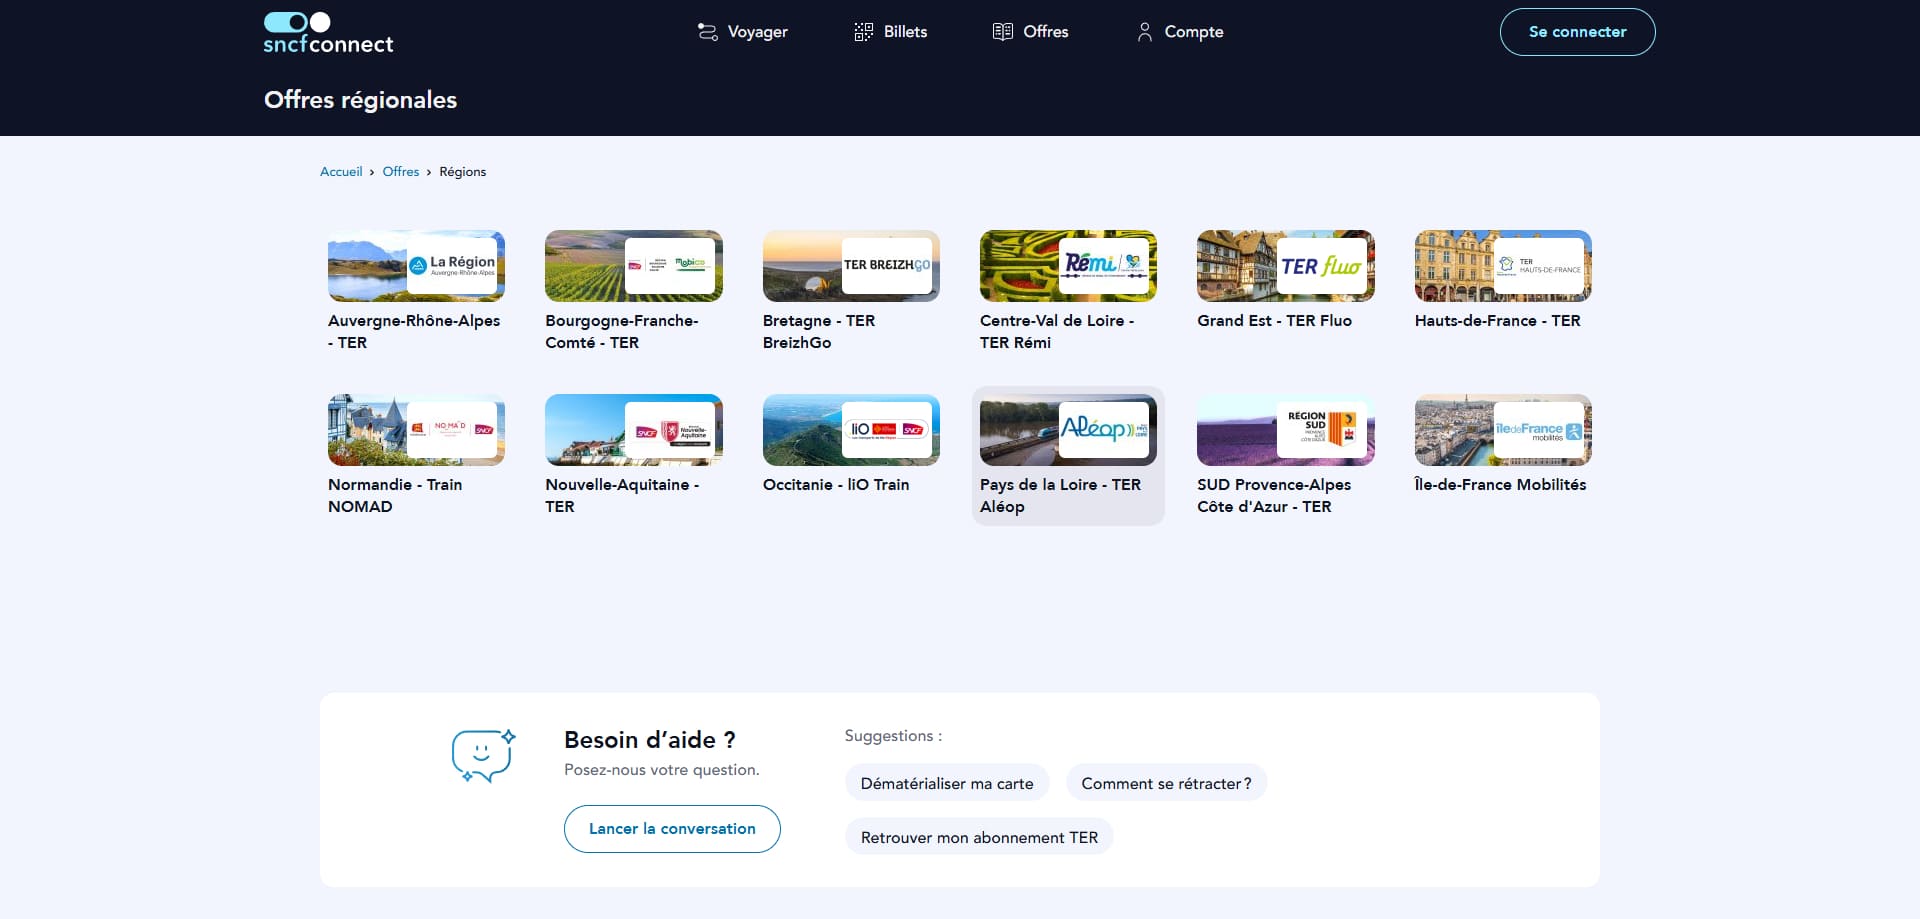The width and height of the screenshot is (1920, 919).
Task: Select Grand Est - TER Fluo title
Action: [x=1274, y=321]
